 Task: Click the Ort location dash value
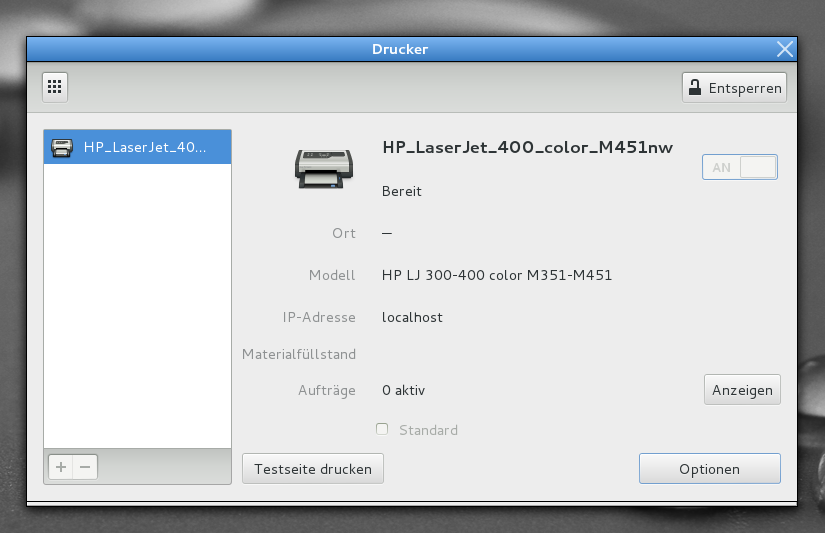[x=387, y=233]
